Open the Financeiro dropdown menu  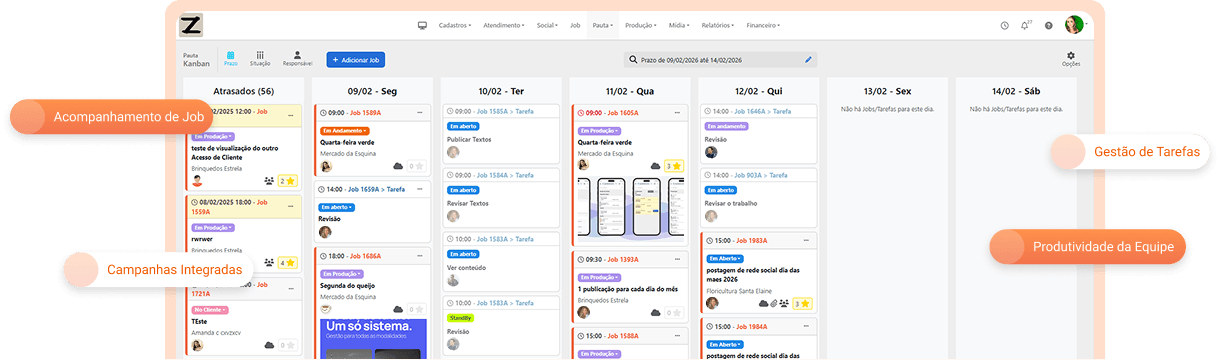click(763, 25)
